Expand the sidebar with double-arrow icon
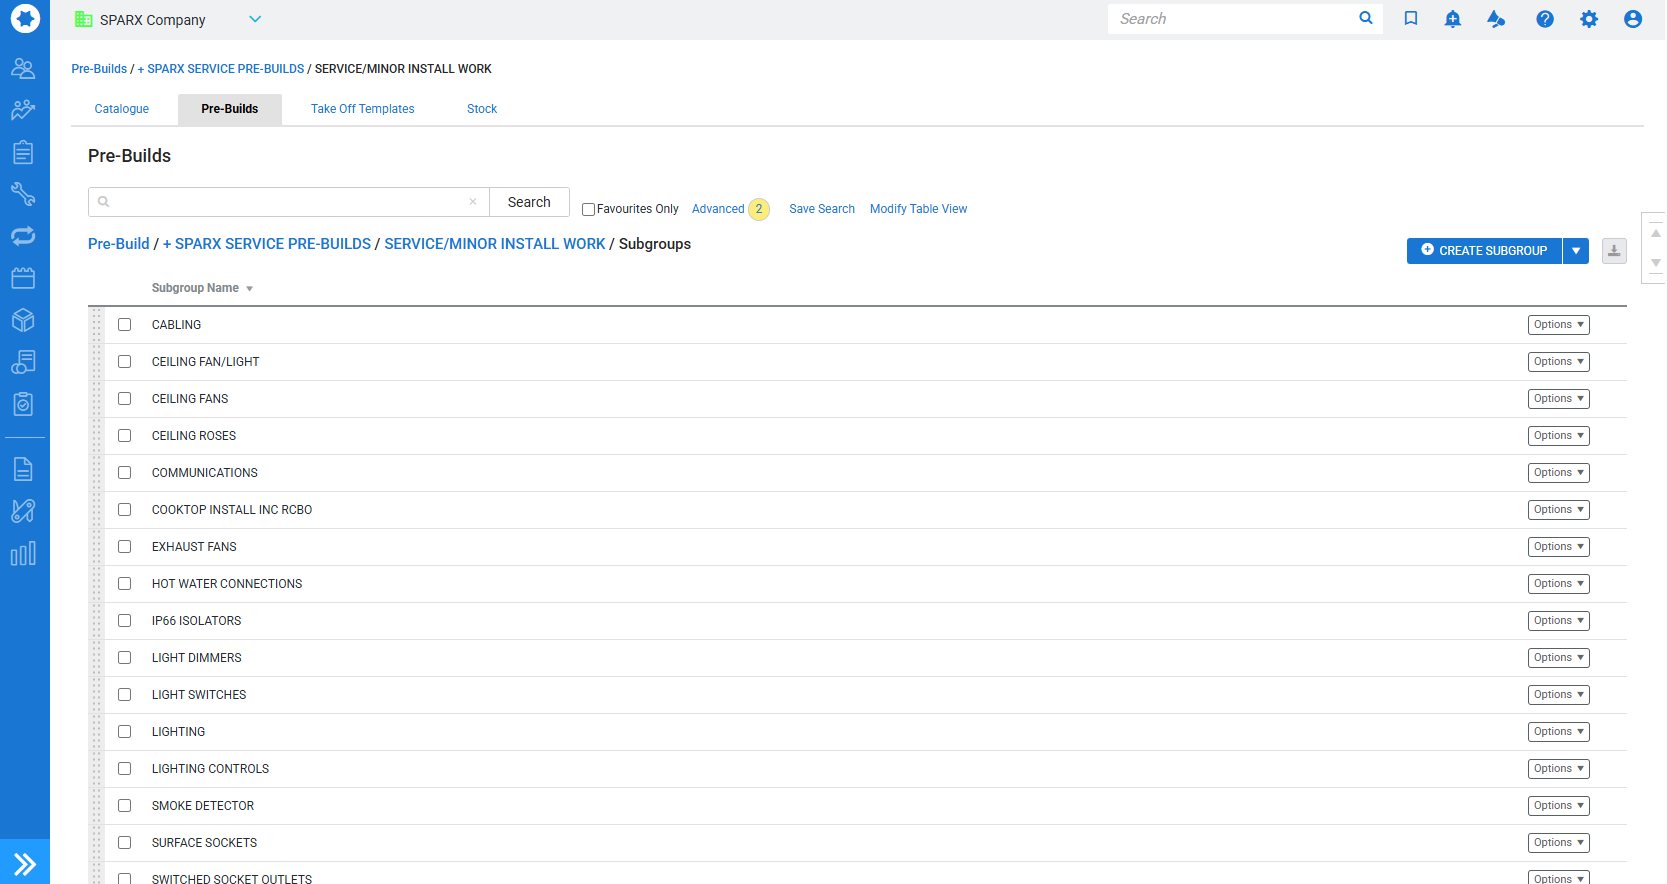1667x884 pixels. (x=25, y=863)
